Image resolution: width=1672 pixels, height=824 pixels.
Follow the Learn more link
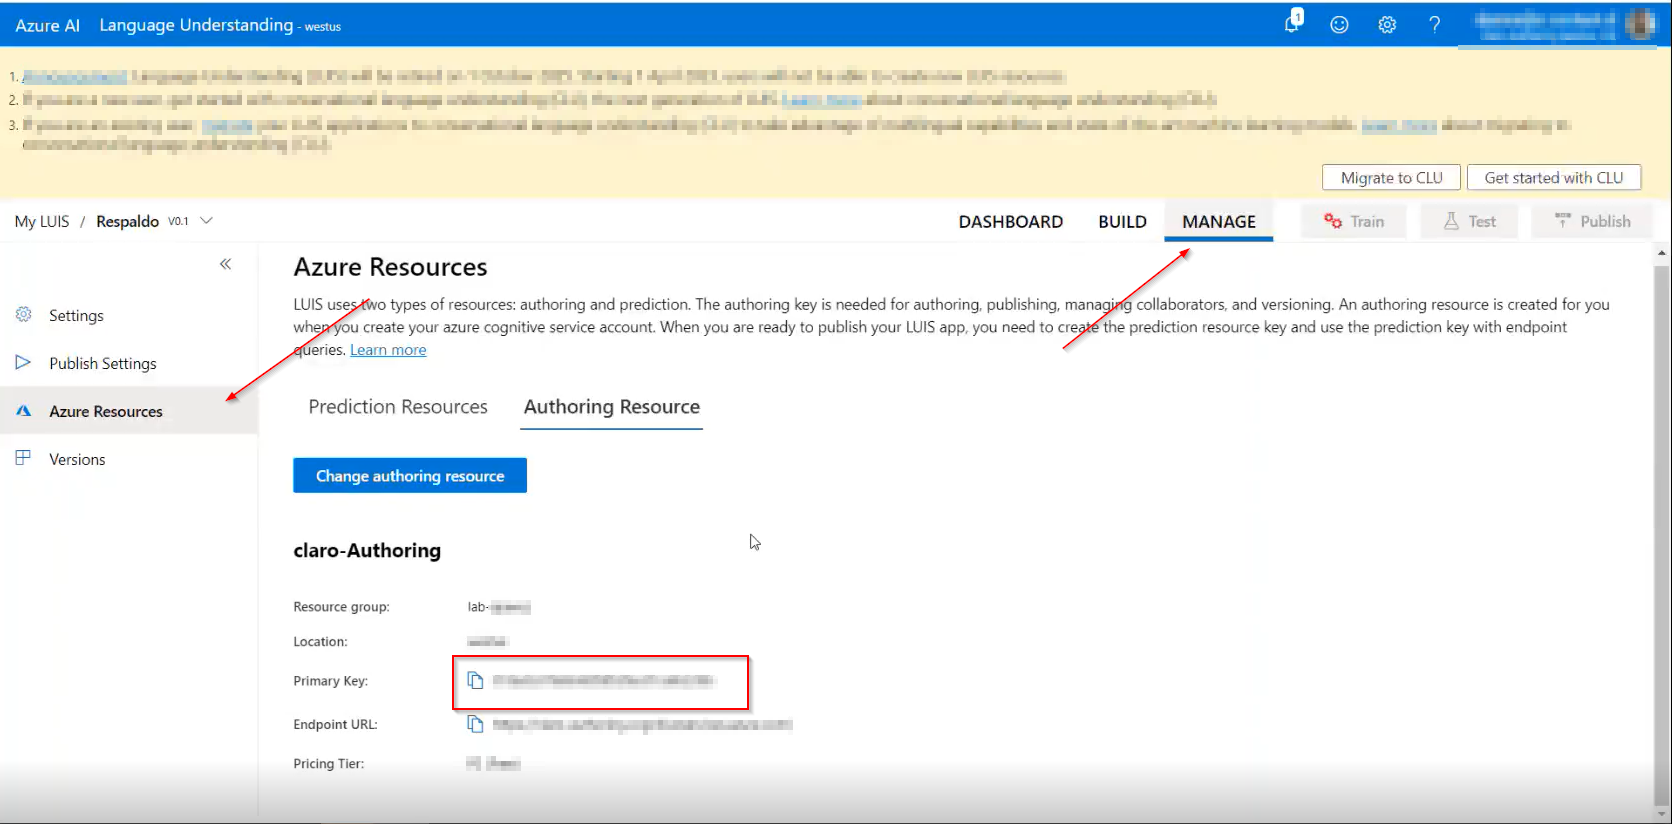coord(388,349)
